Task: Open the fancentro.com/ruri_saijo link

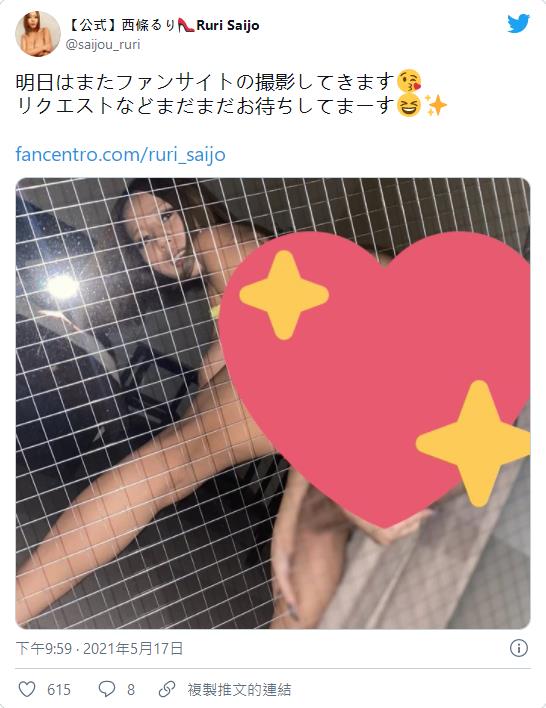Action: 121,154
